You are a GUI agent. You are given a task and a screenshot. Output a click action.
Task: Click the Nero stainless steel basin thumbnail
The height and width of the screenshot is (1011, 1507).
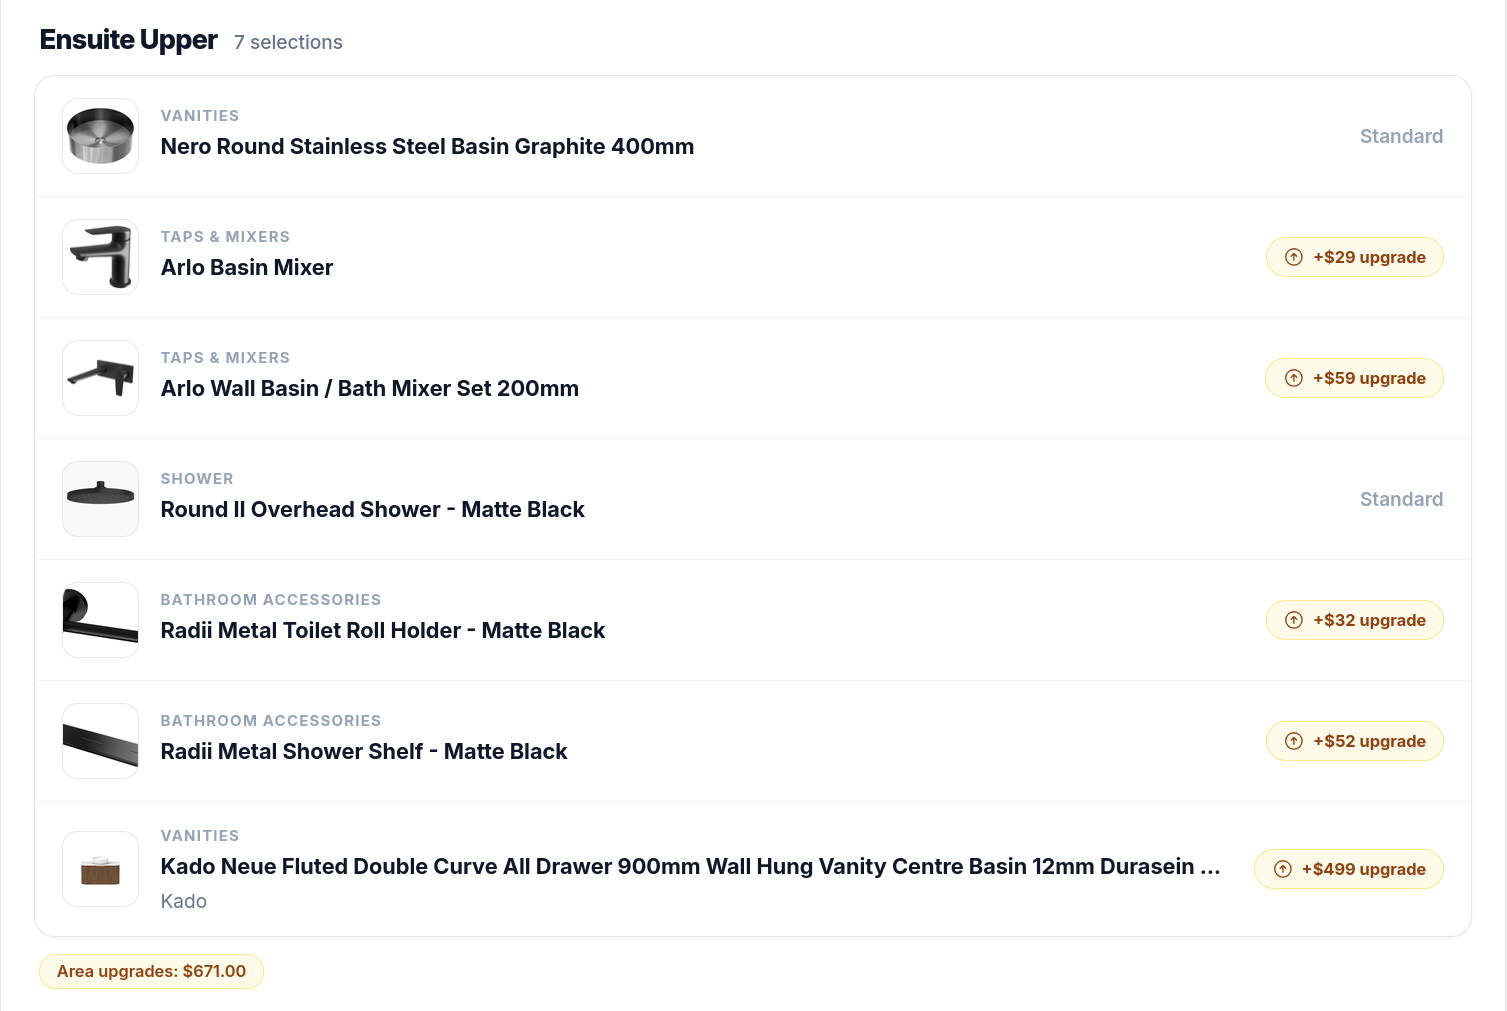coord(100,136)
